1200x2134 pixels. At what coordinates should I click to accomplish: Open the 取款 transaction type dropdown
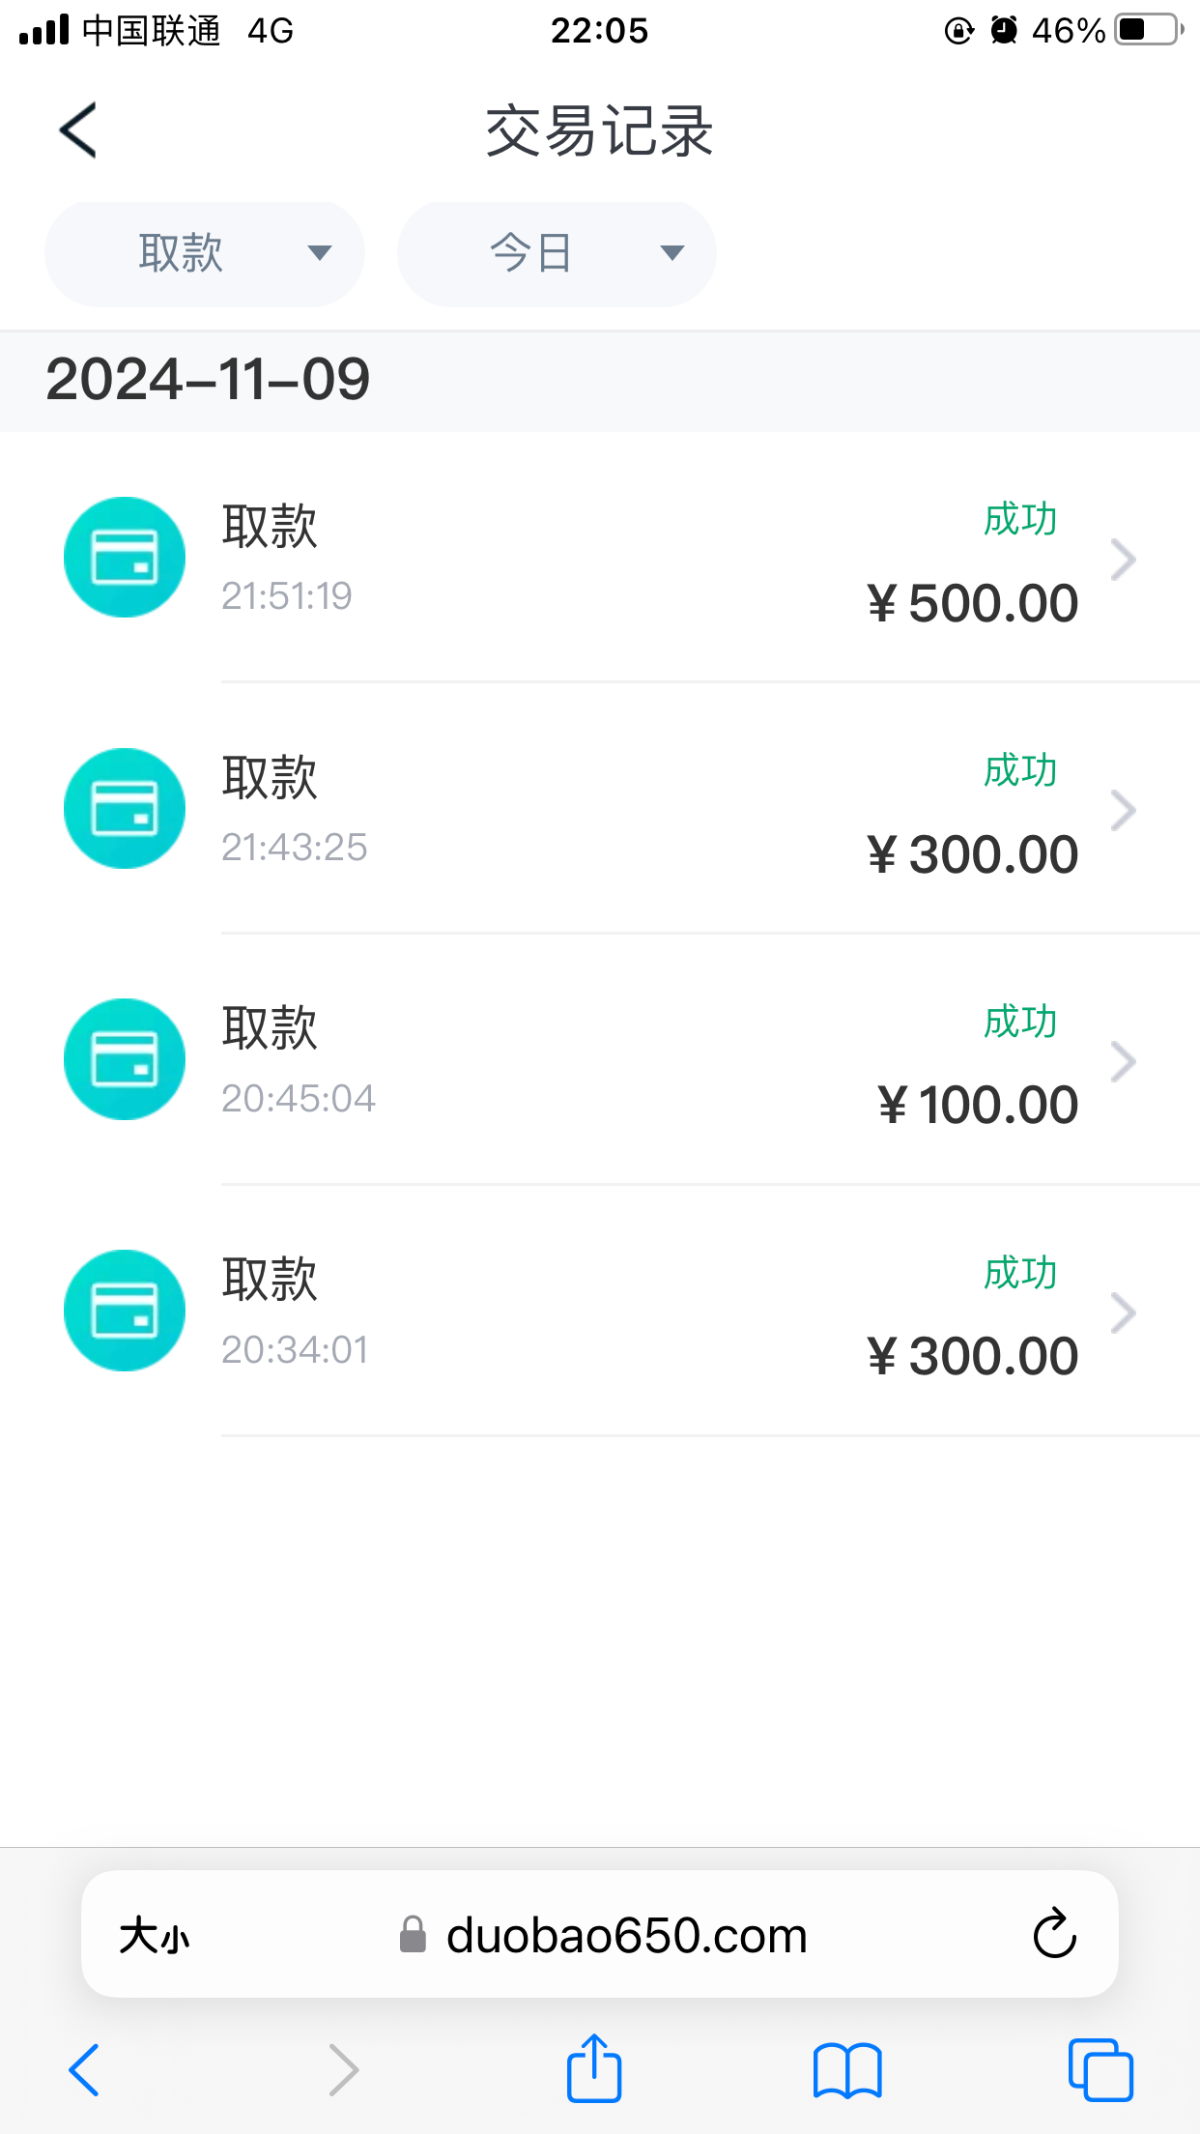[x=205, y=253]
